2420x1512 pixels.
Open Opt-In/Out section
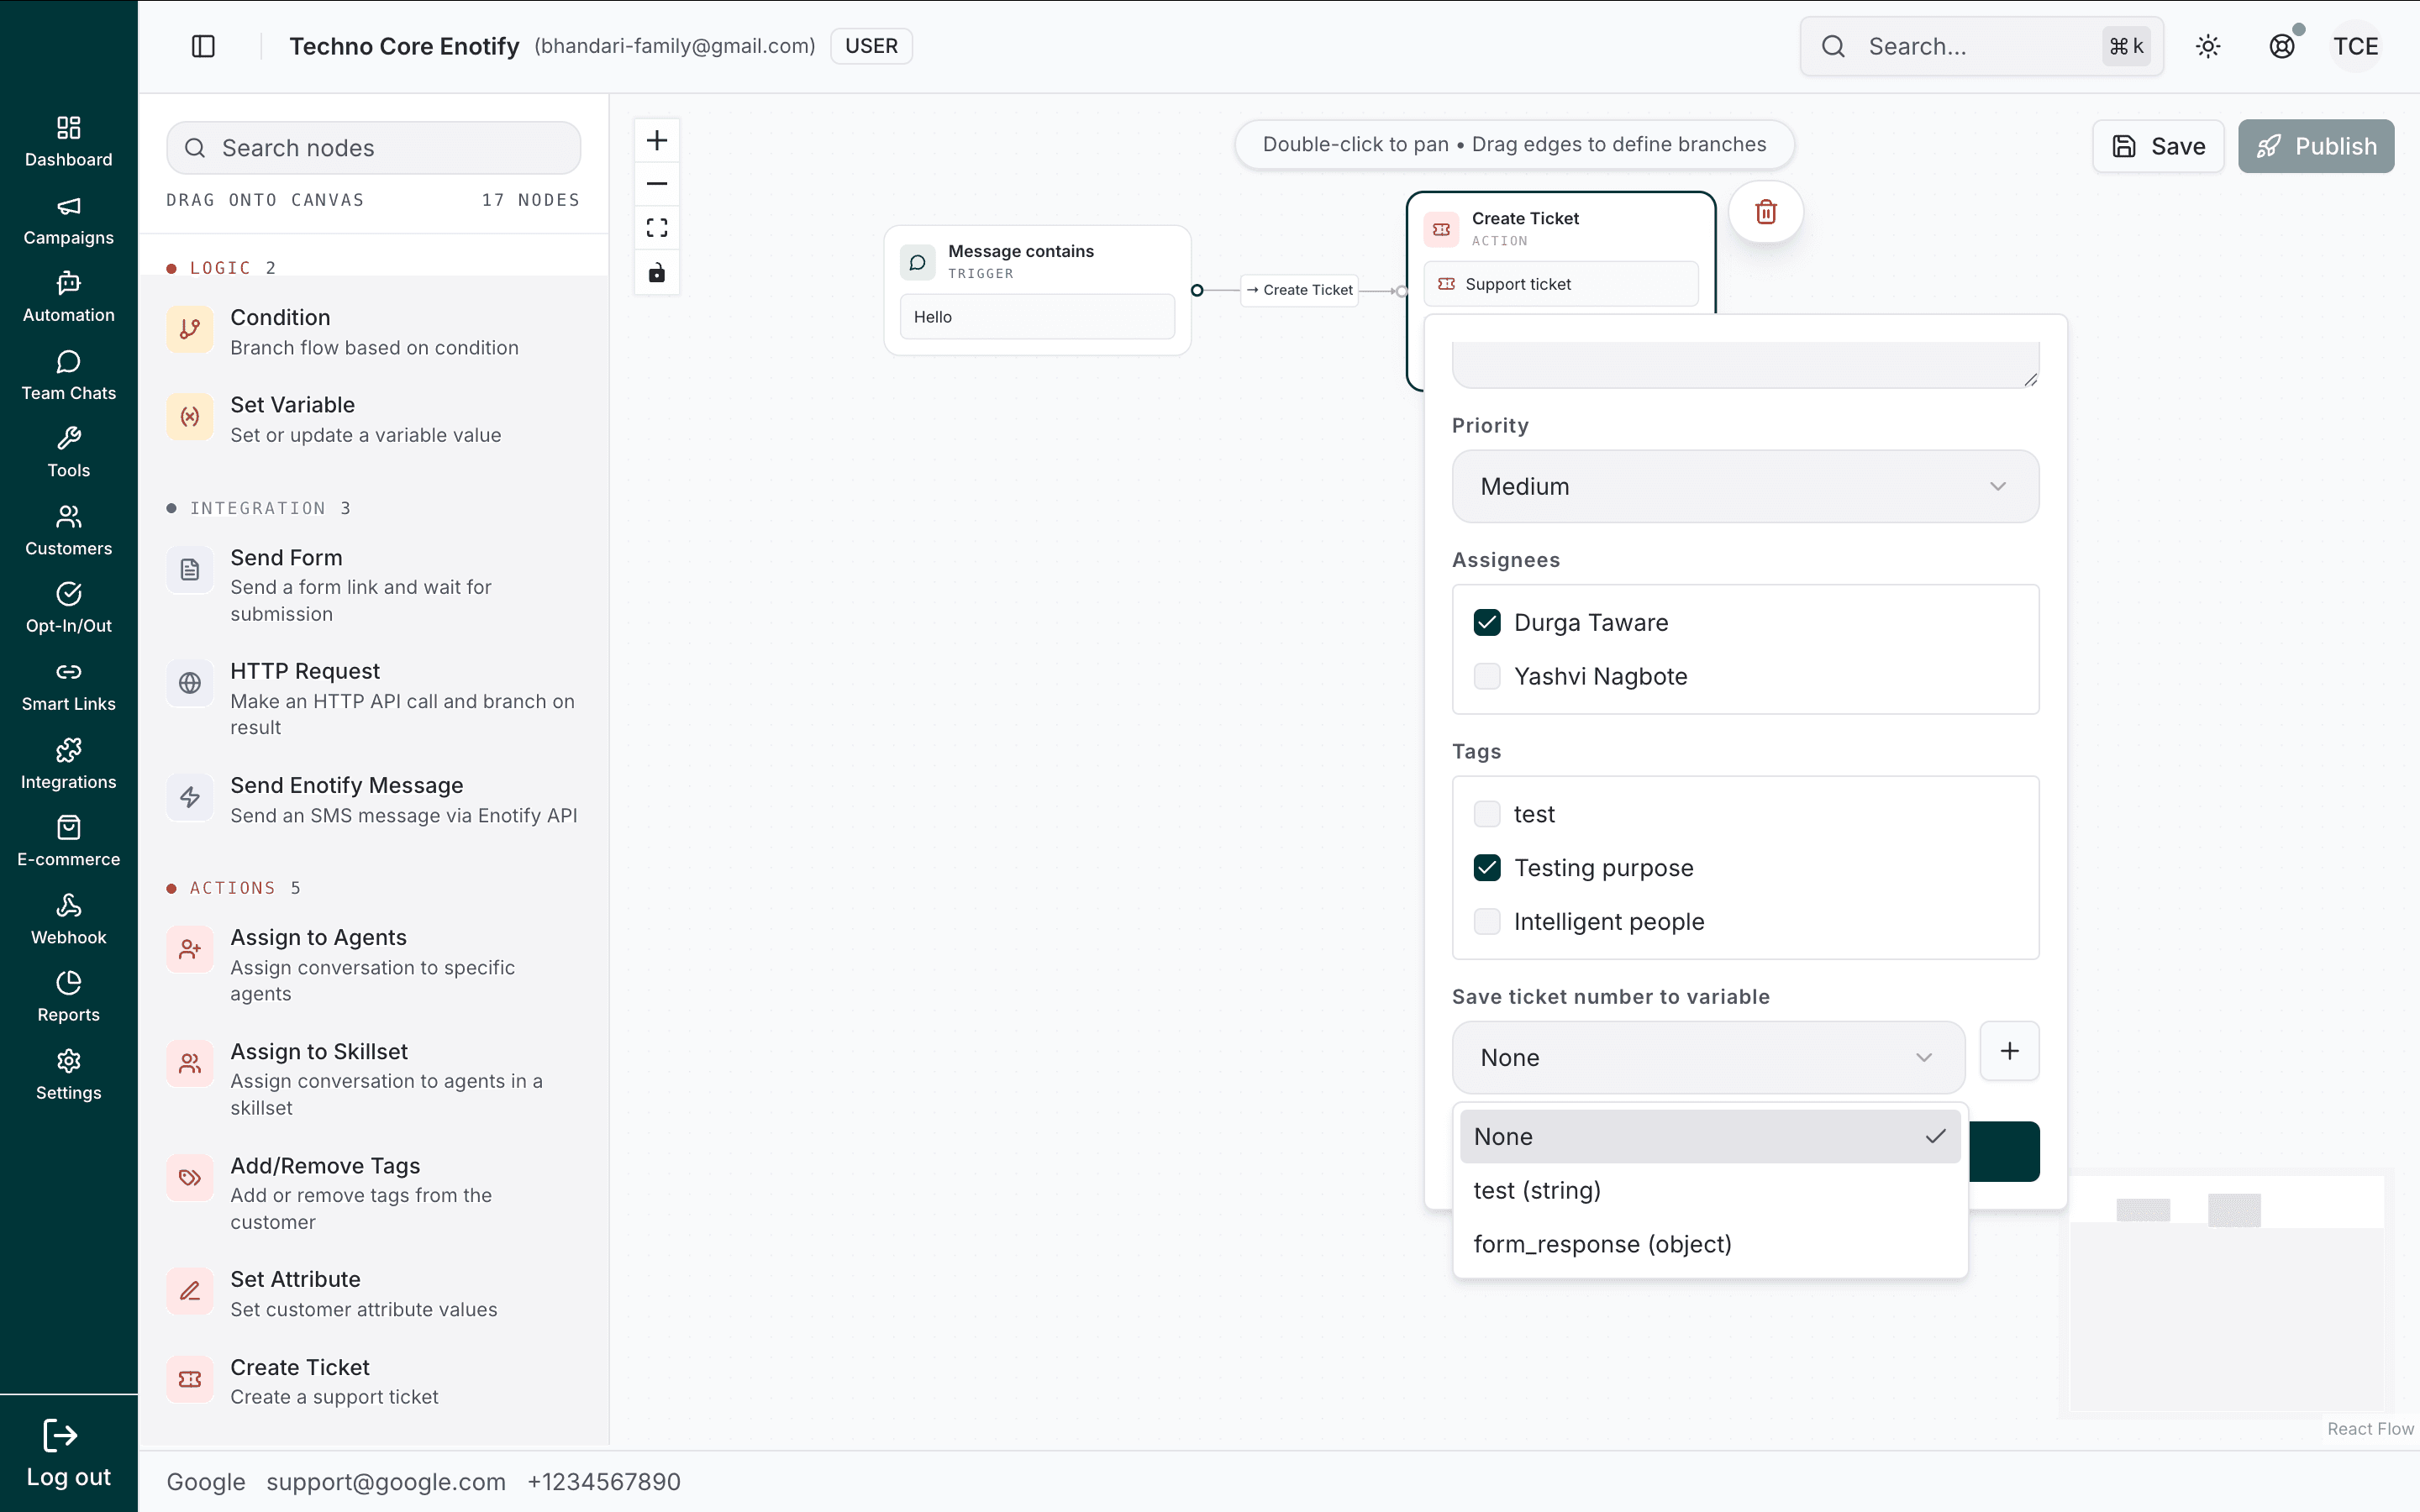coord(68,608)
